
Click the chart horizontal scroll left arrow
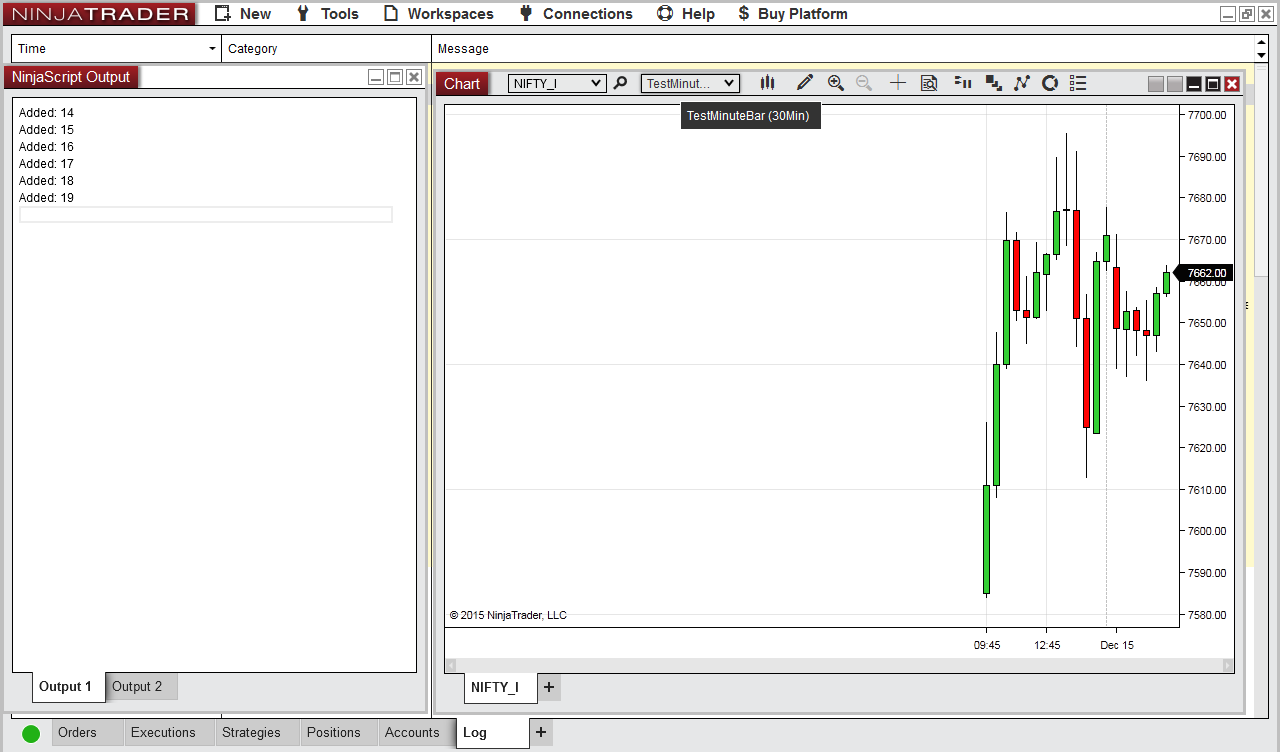451,665
